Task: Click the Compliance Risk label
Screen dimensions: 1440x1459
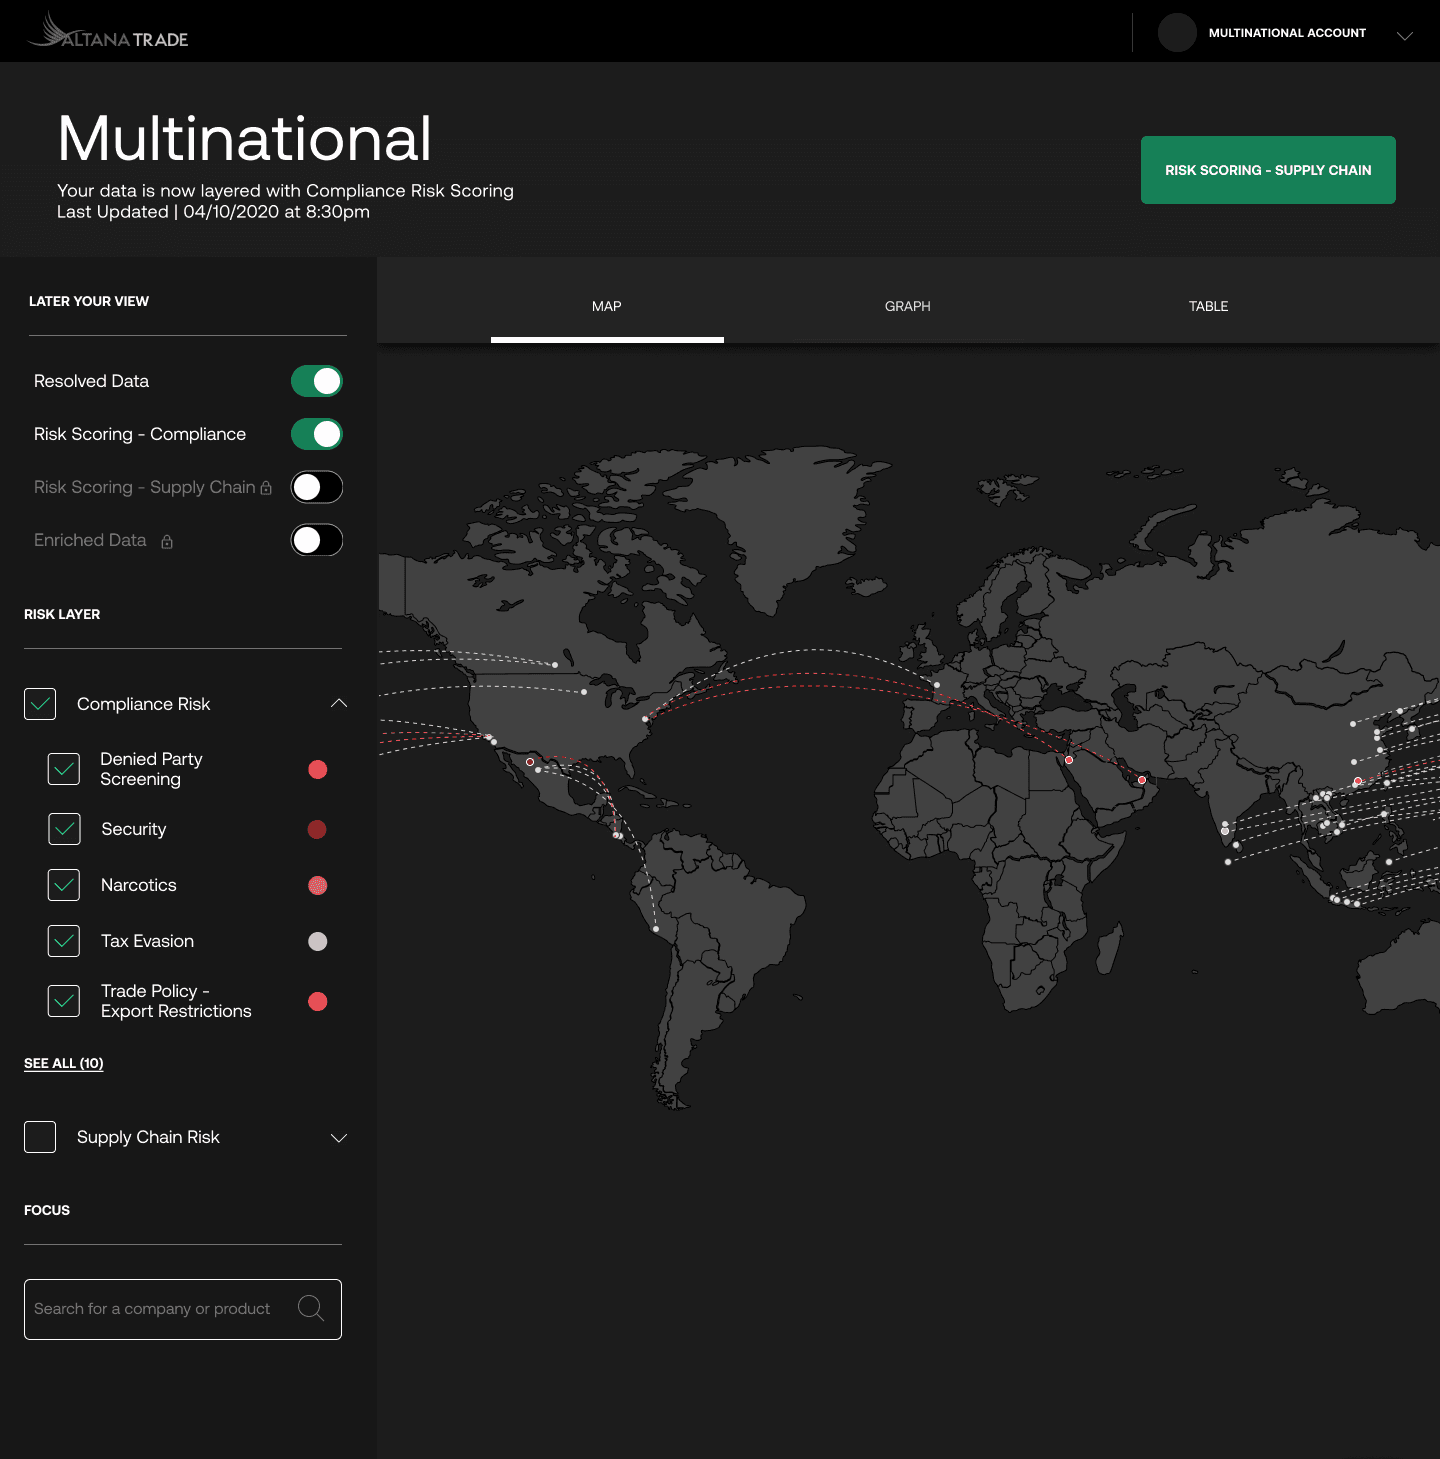Action: point(143,704)
